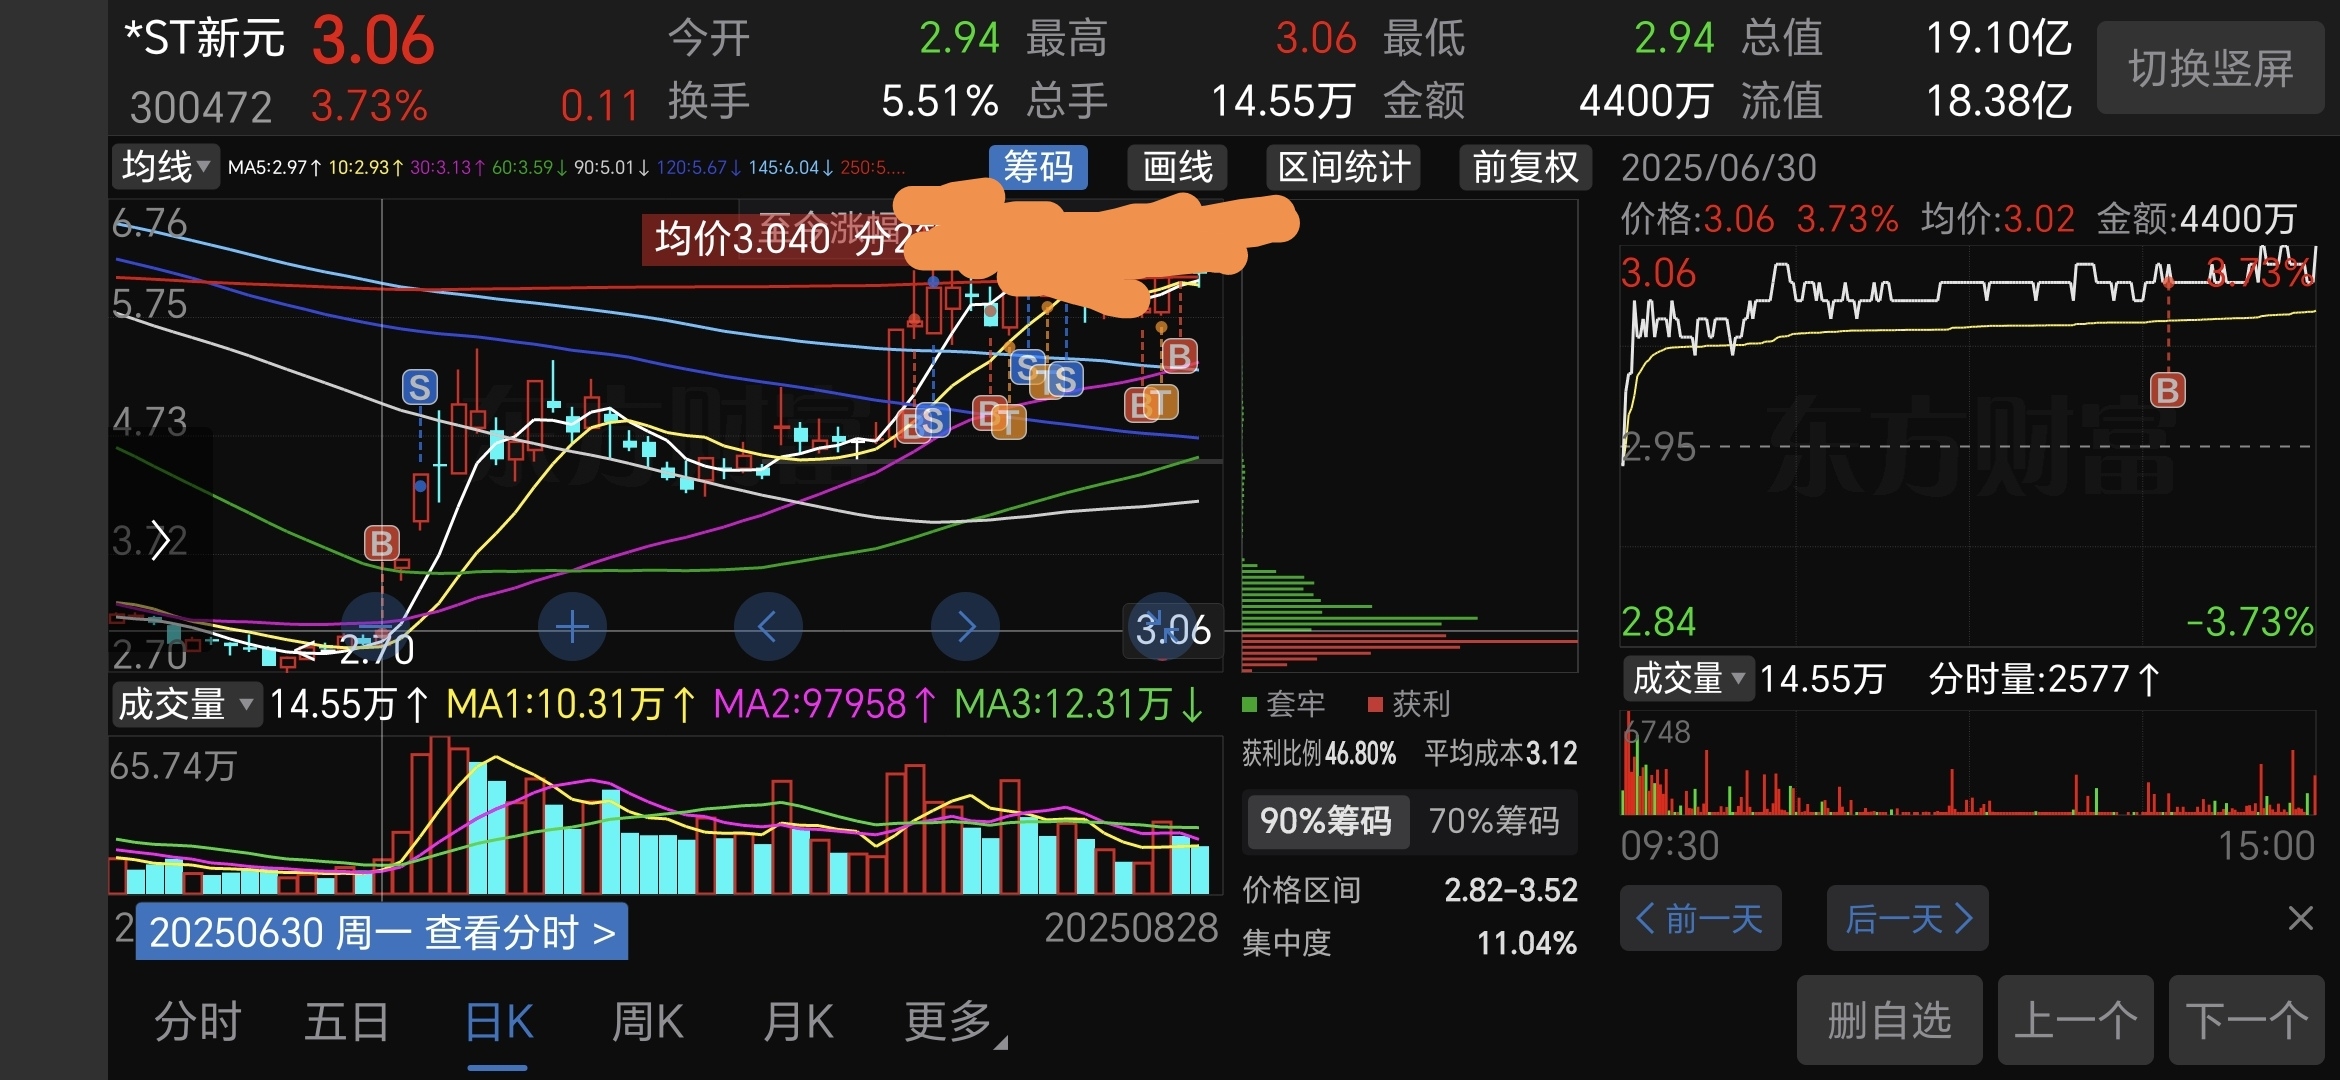Close the intraday panel with the X icon
The height and width of the screenshot is (1080, 2340).
tap(2300, 918)
